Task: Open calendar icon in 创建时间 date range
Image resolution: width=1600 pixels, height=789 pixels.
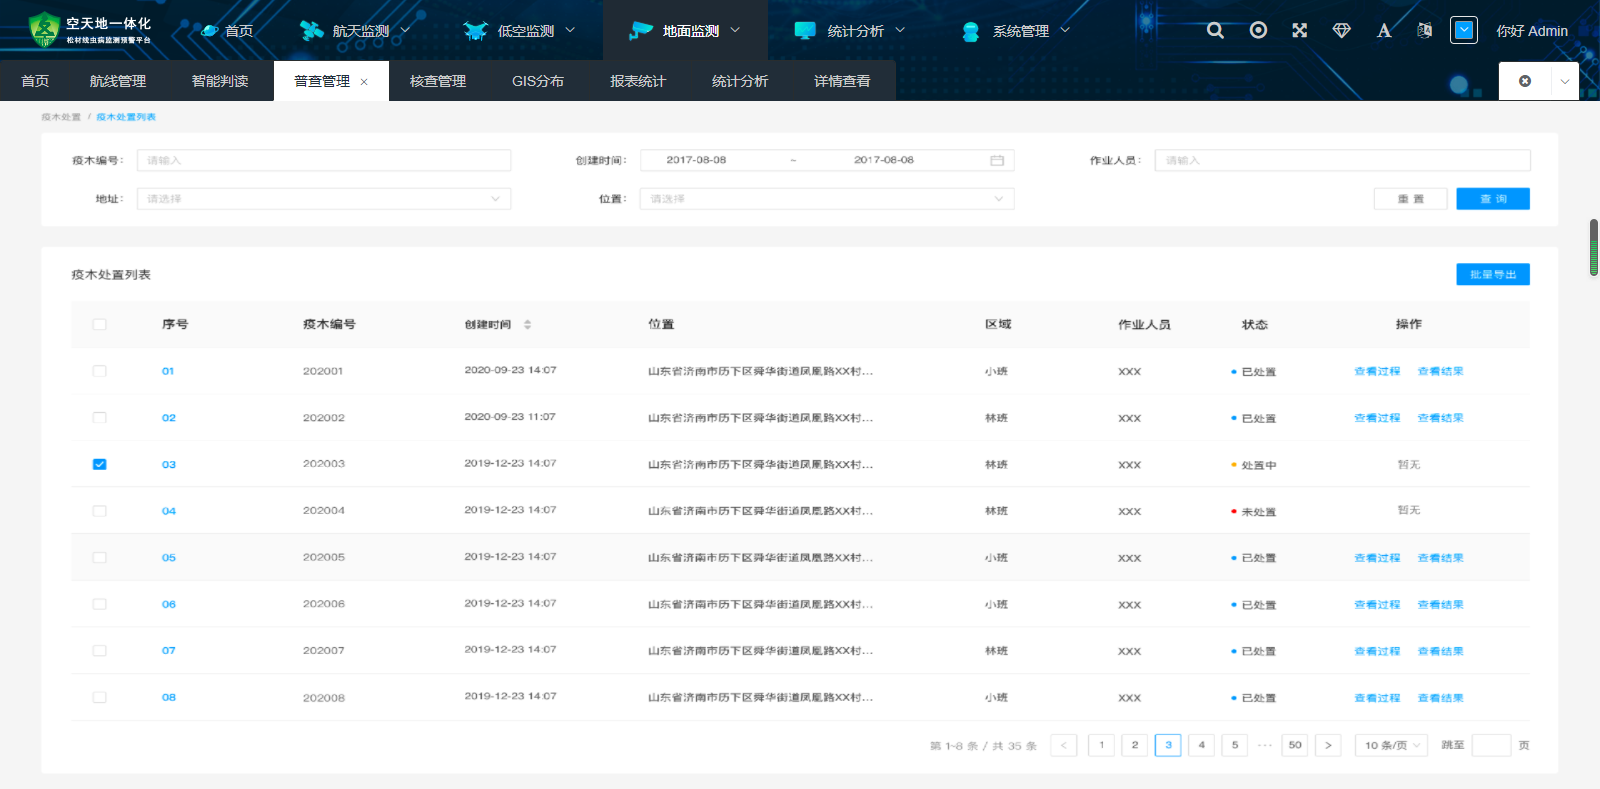Action: 997,160
